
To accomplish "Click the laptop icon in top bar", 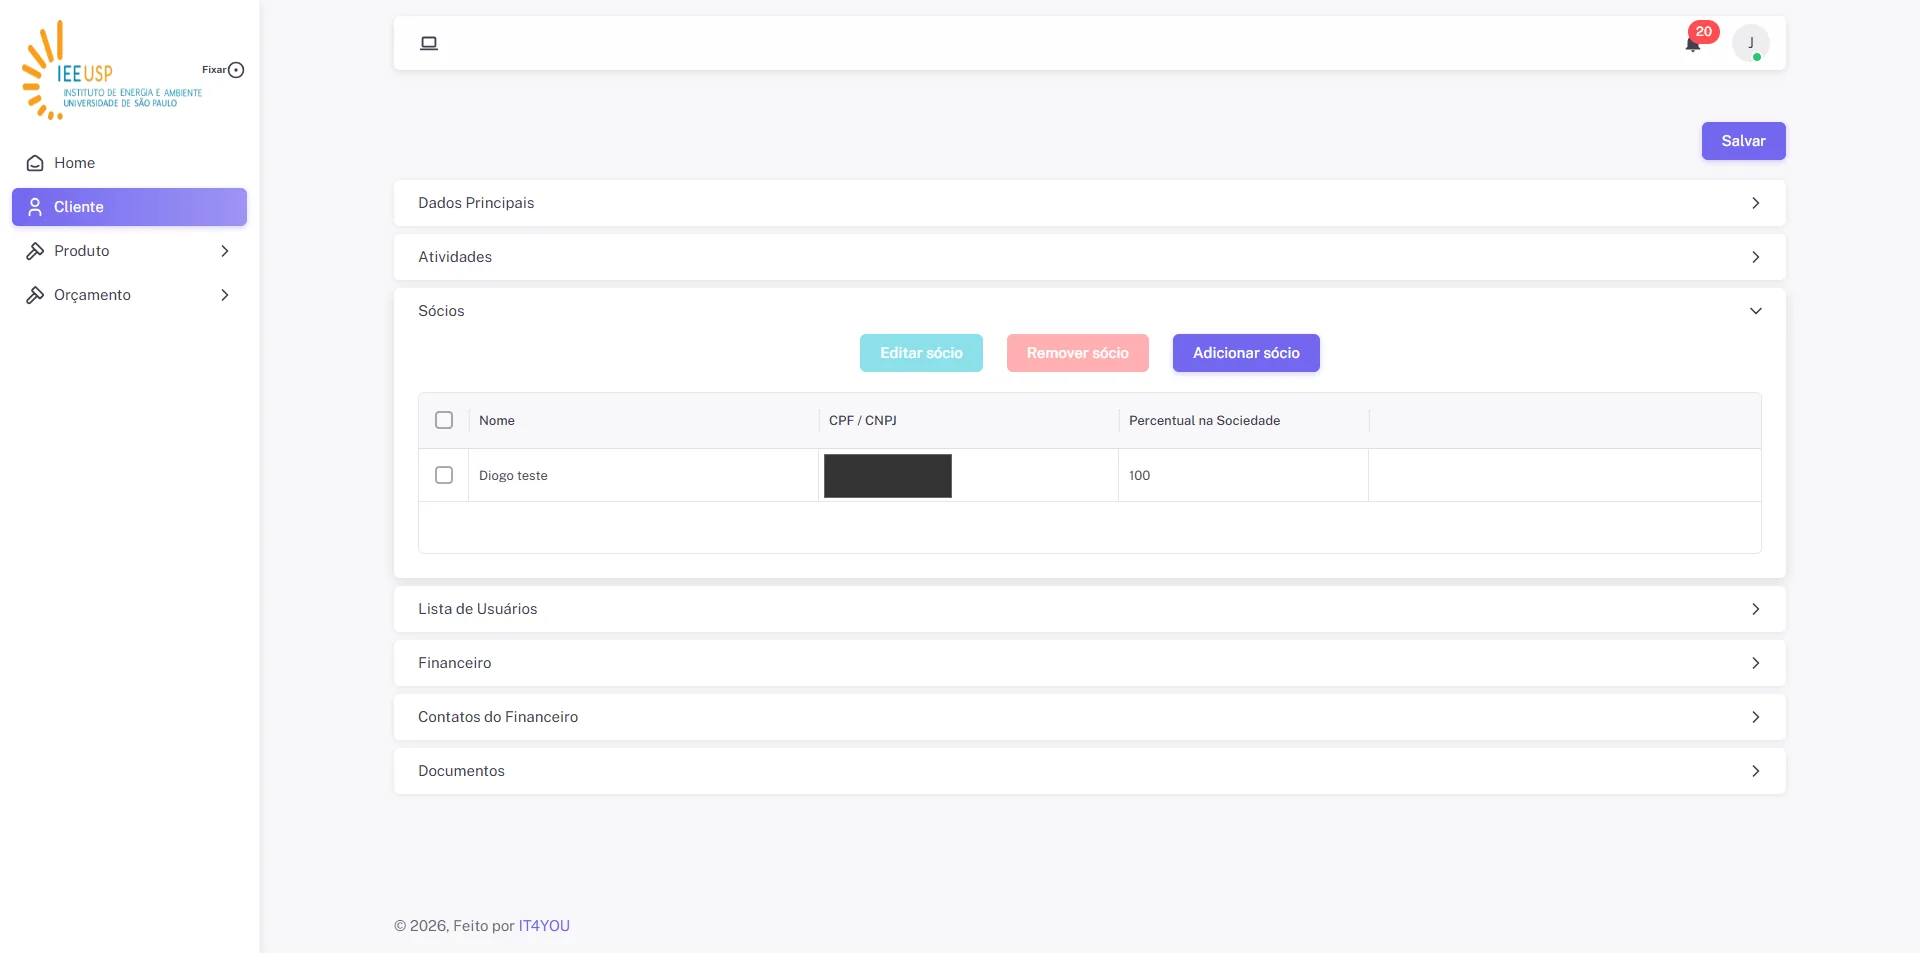I will (429, 43).
